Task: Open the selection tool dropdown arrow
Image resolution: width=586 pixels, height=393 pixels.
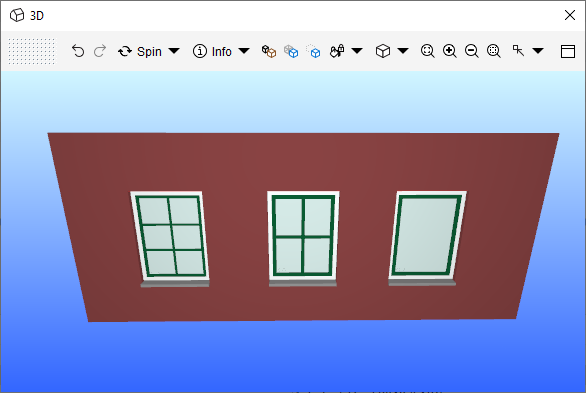Action: 538,51
